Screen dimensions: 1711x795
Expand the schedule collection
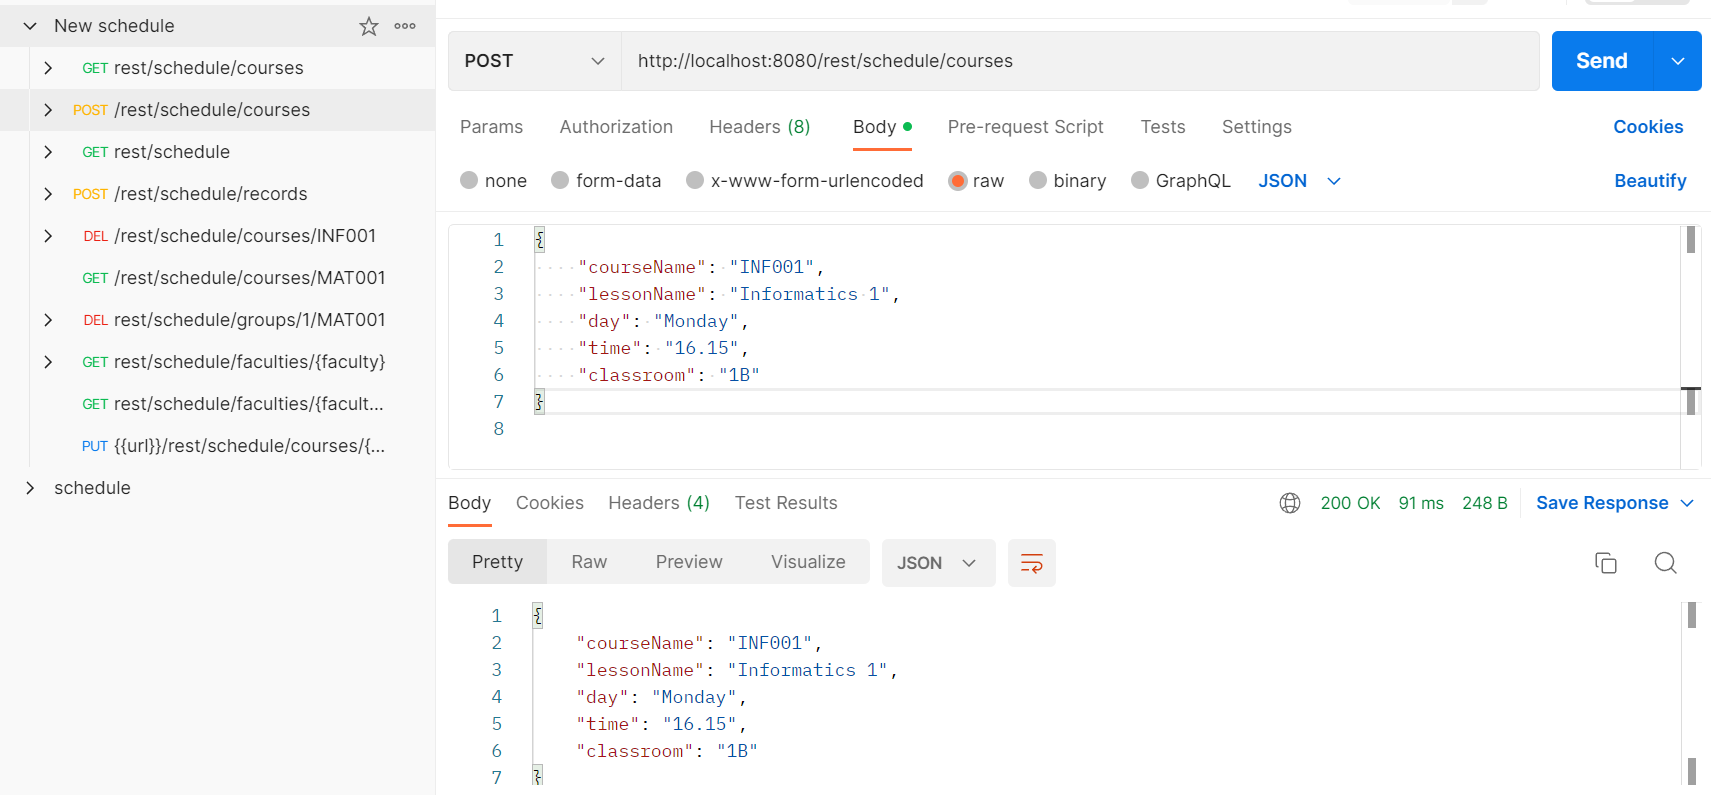point(30,488)
